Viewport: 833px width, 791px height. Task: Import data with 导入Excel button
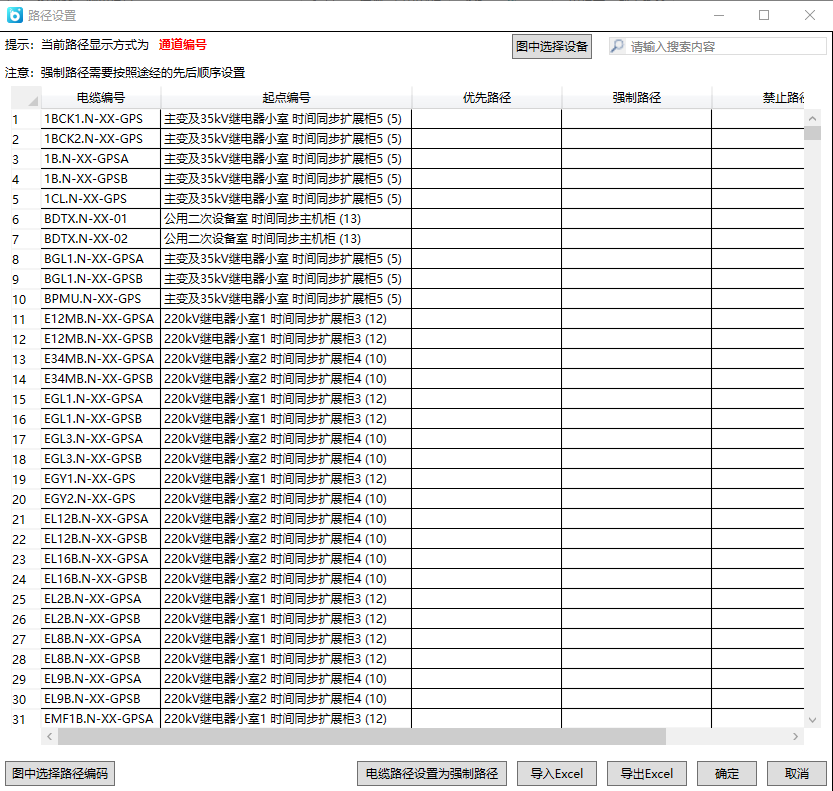(x=557, y=773)
